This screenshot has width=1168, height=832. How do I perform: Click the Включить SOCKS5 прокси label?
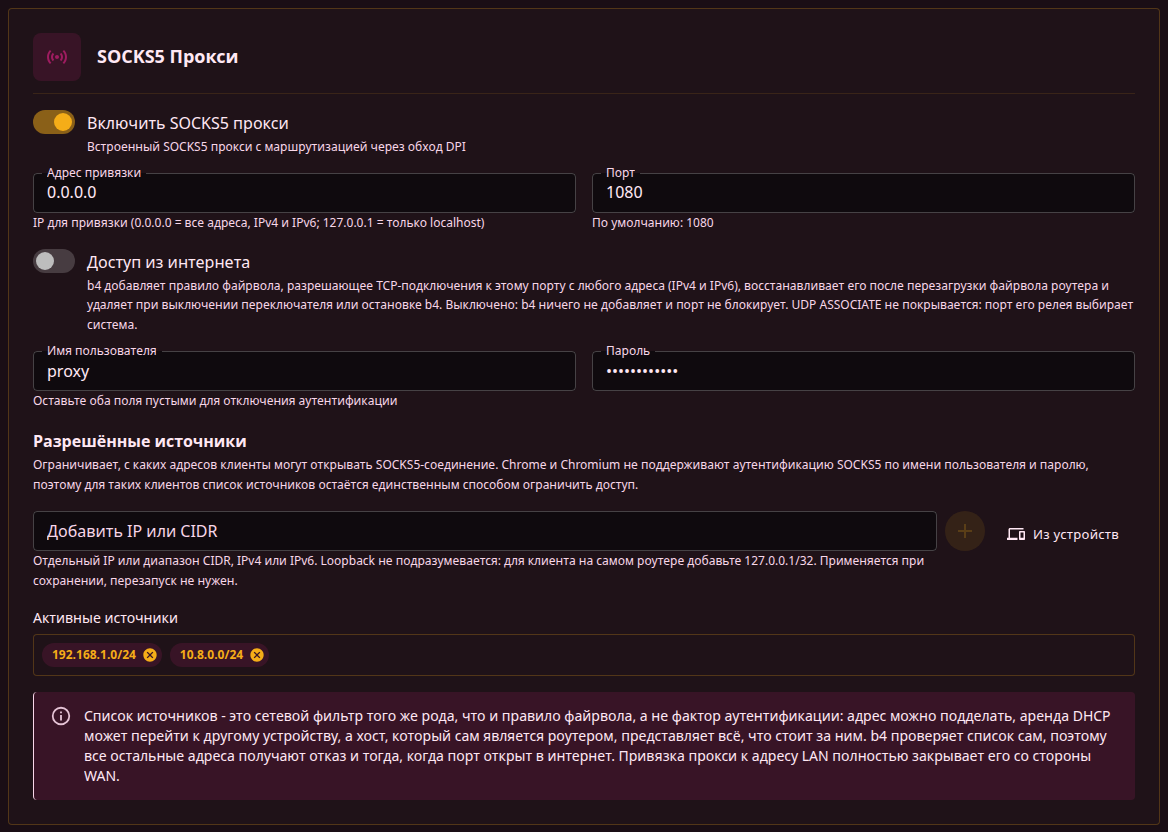(188, 123)
